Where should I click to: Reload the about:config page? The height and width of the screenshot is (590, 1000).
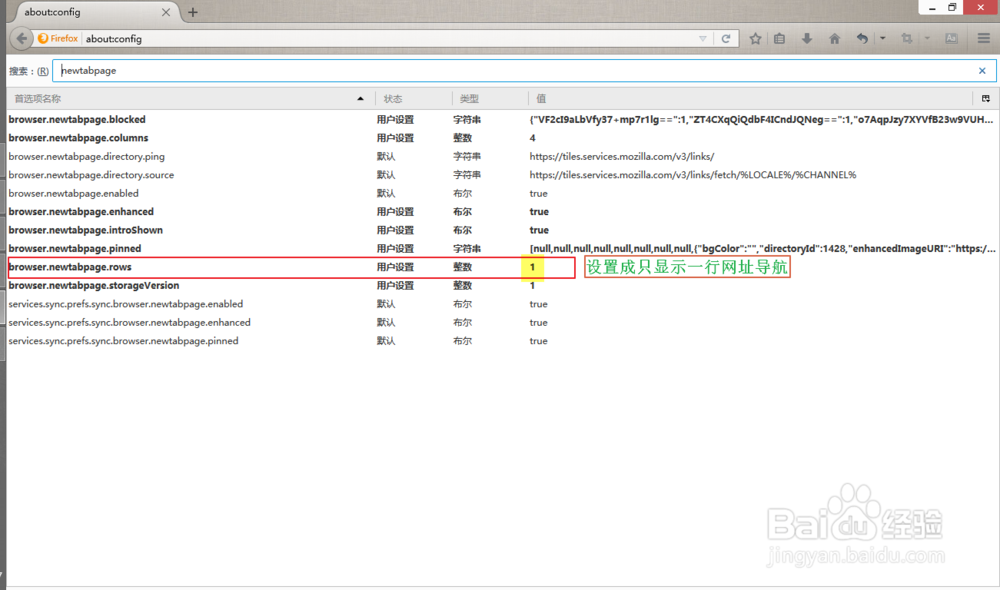click(x=726, y=38)
